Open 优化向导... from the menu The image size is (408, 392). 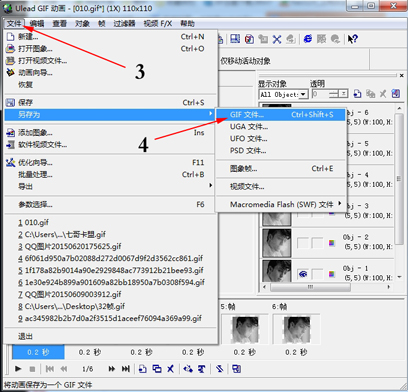click(x=111, y=163)
